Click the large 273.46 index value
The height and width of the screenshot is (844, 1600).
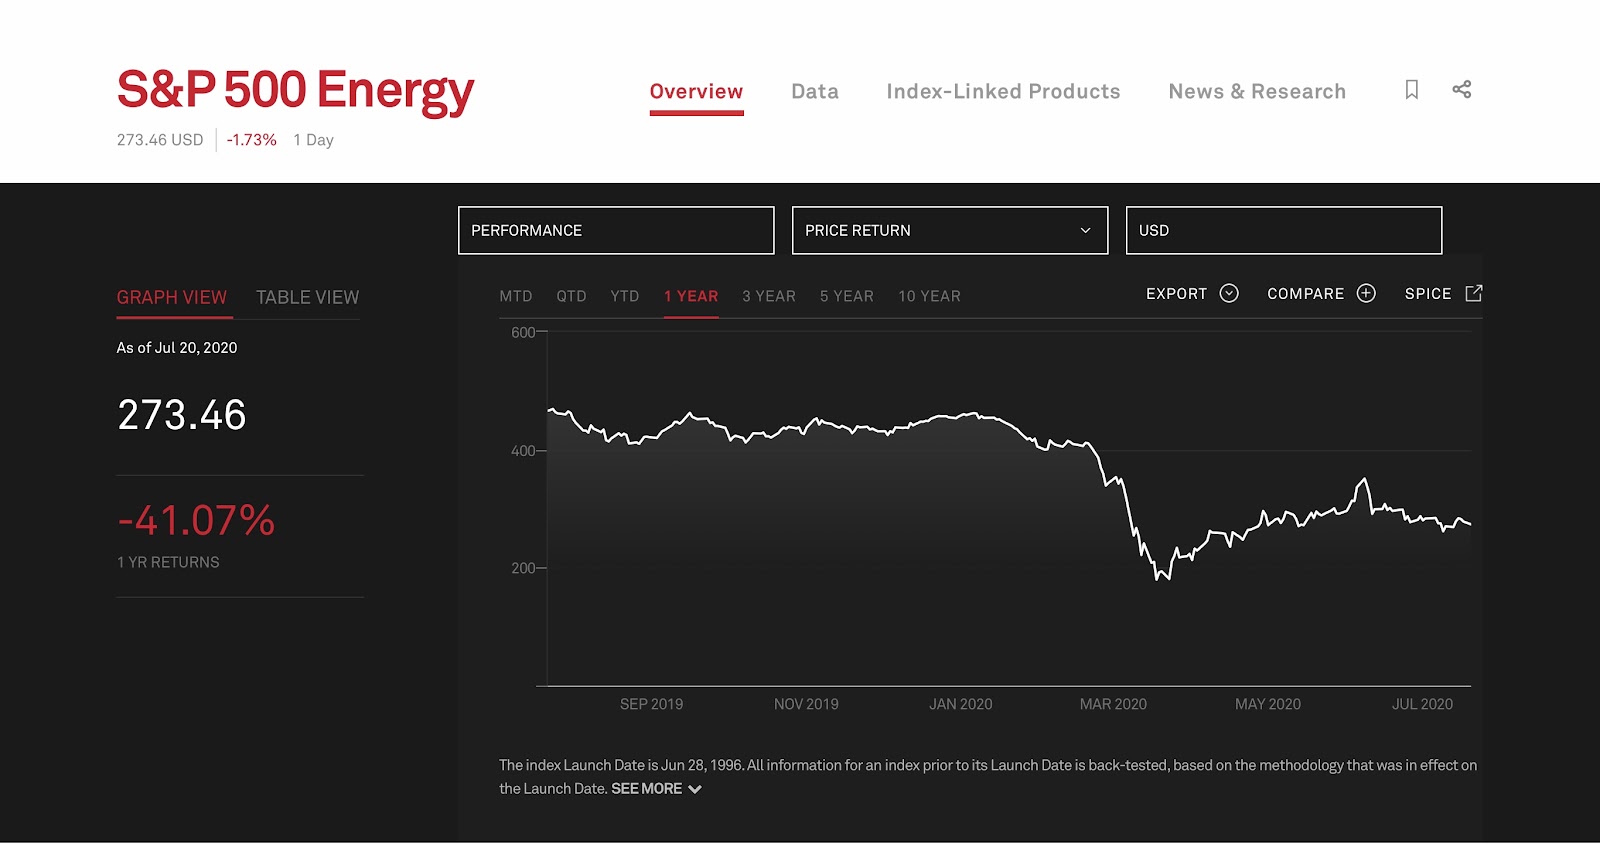(182, 415)
